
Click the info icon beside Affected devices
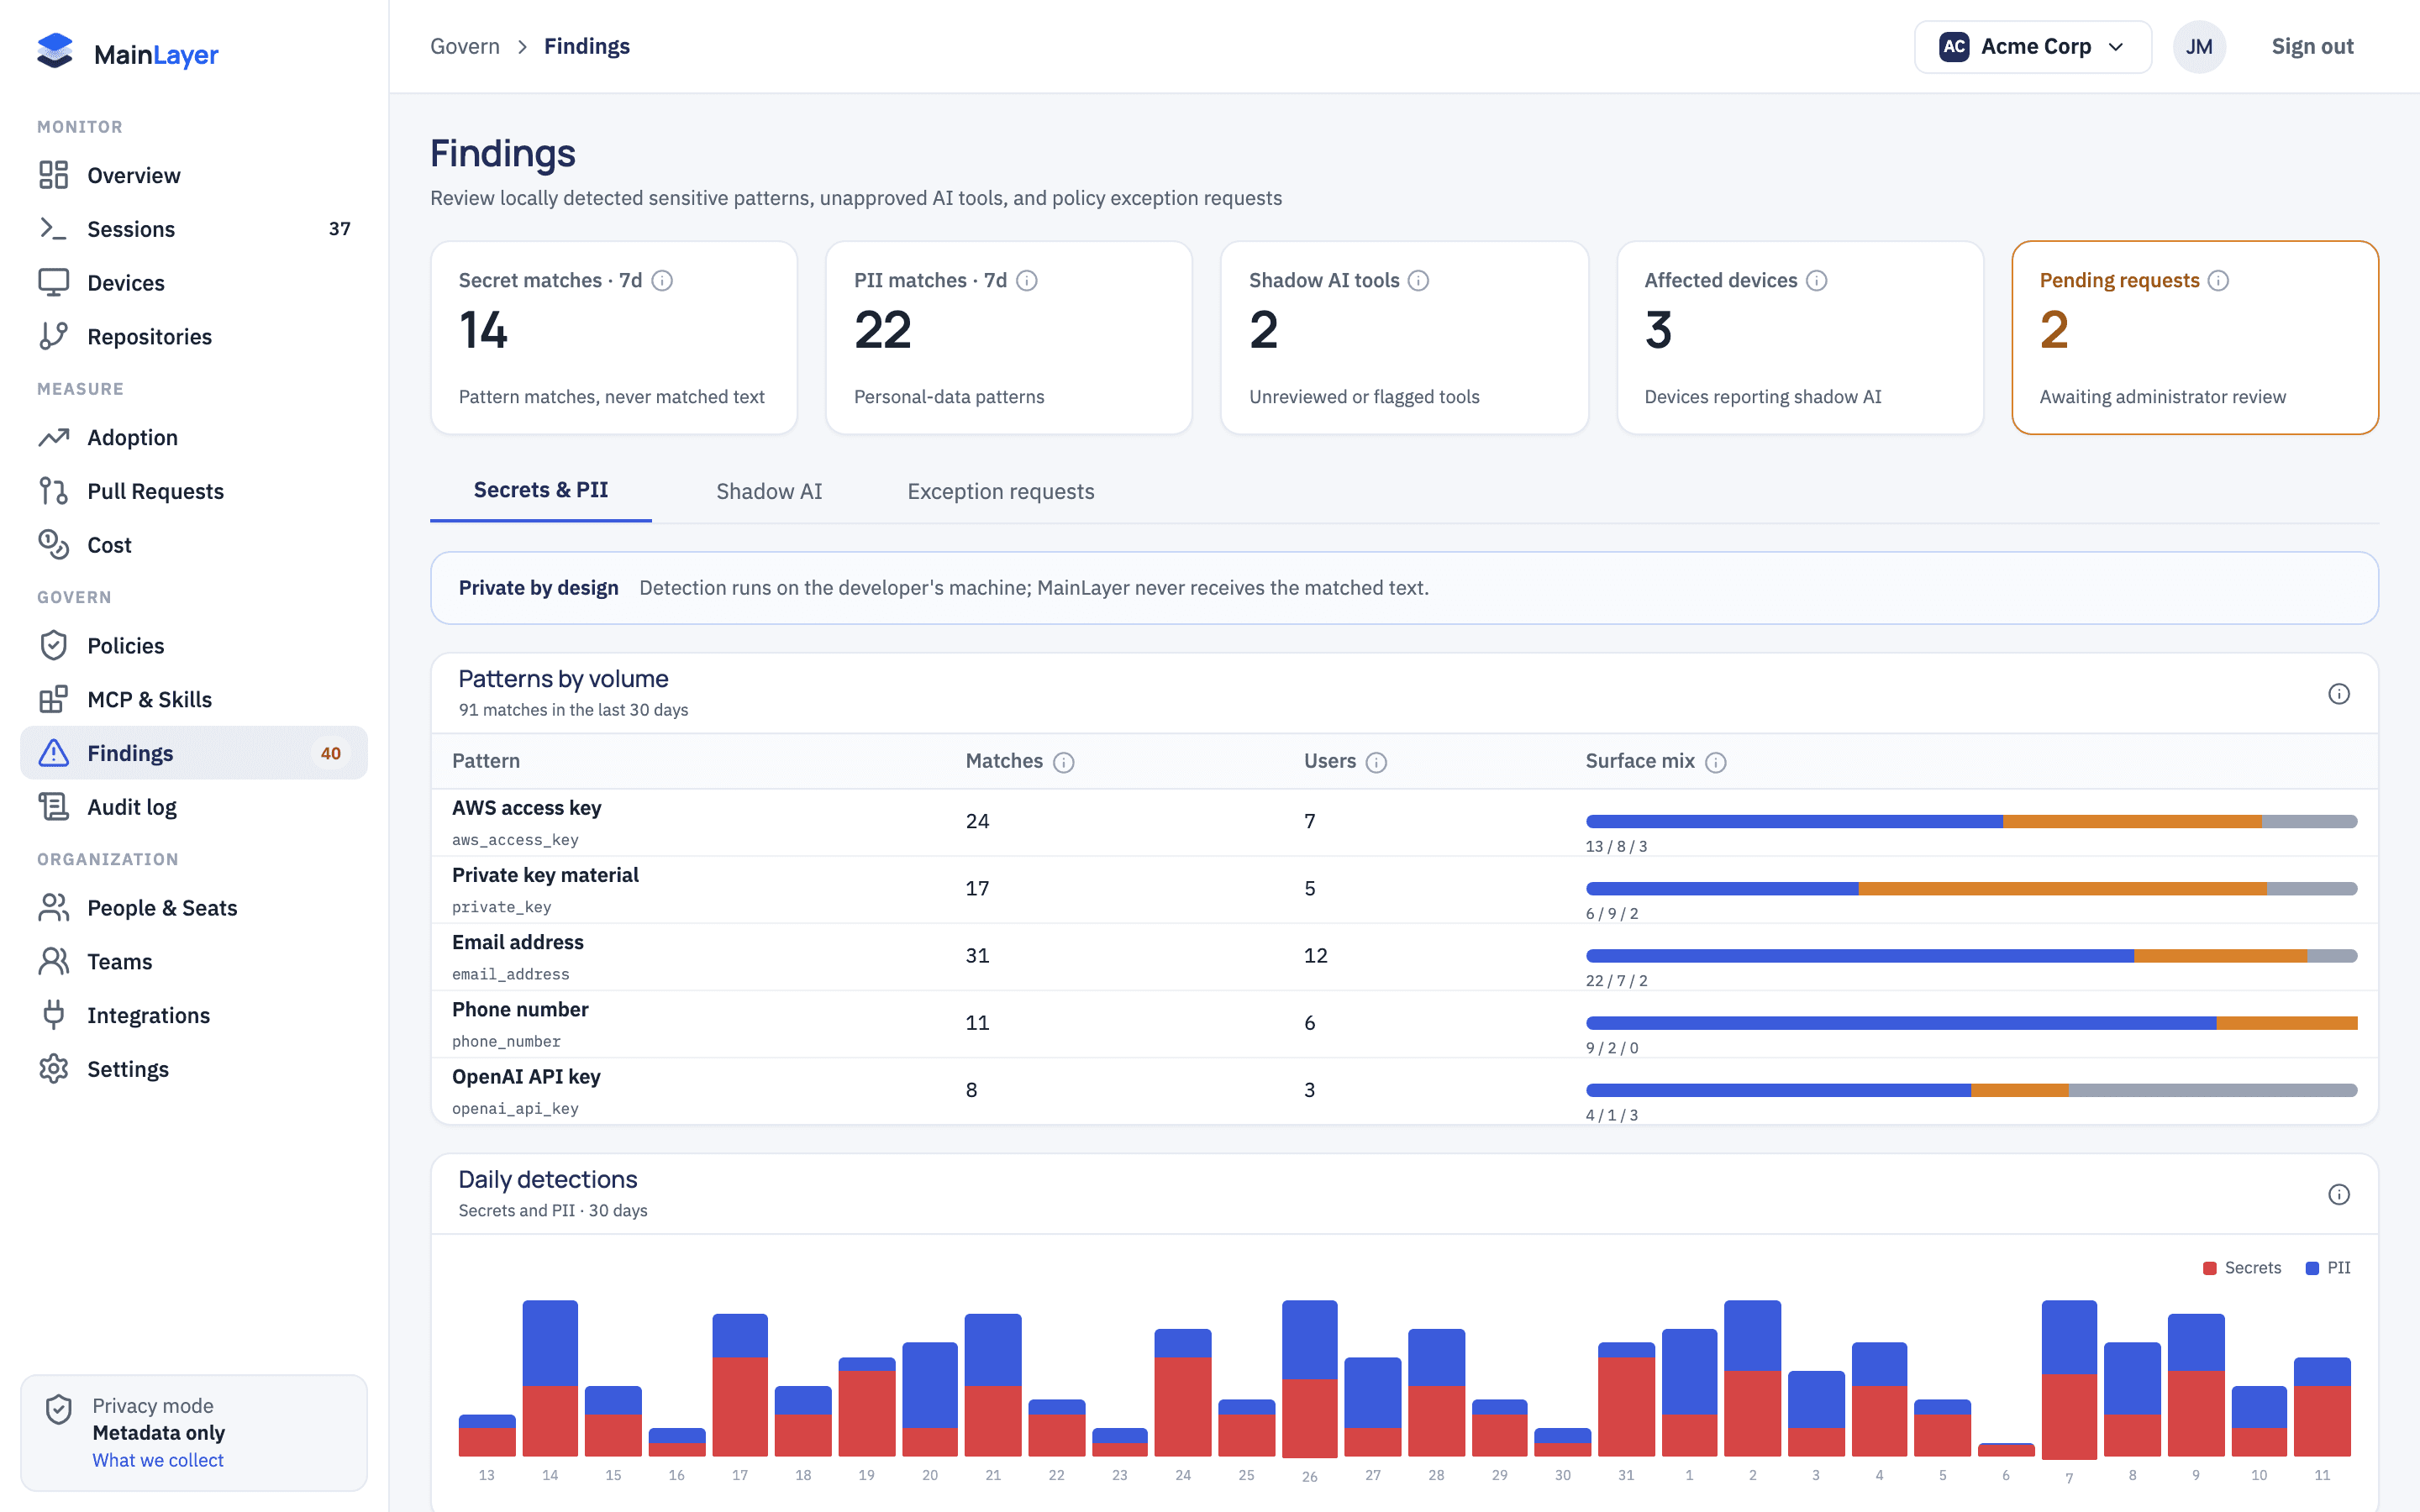point(1817,281)
